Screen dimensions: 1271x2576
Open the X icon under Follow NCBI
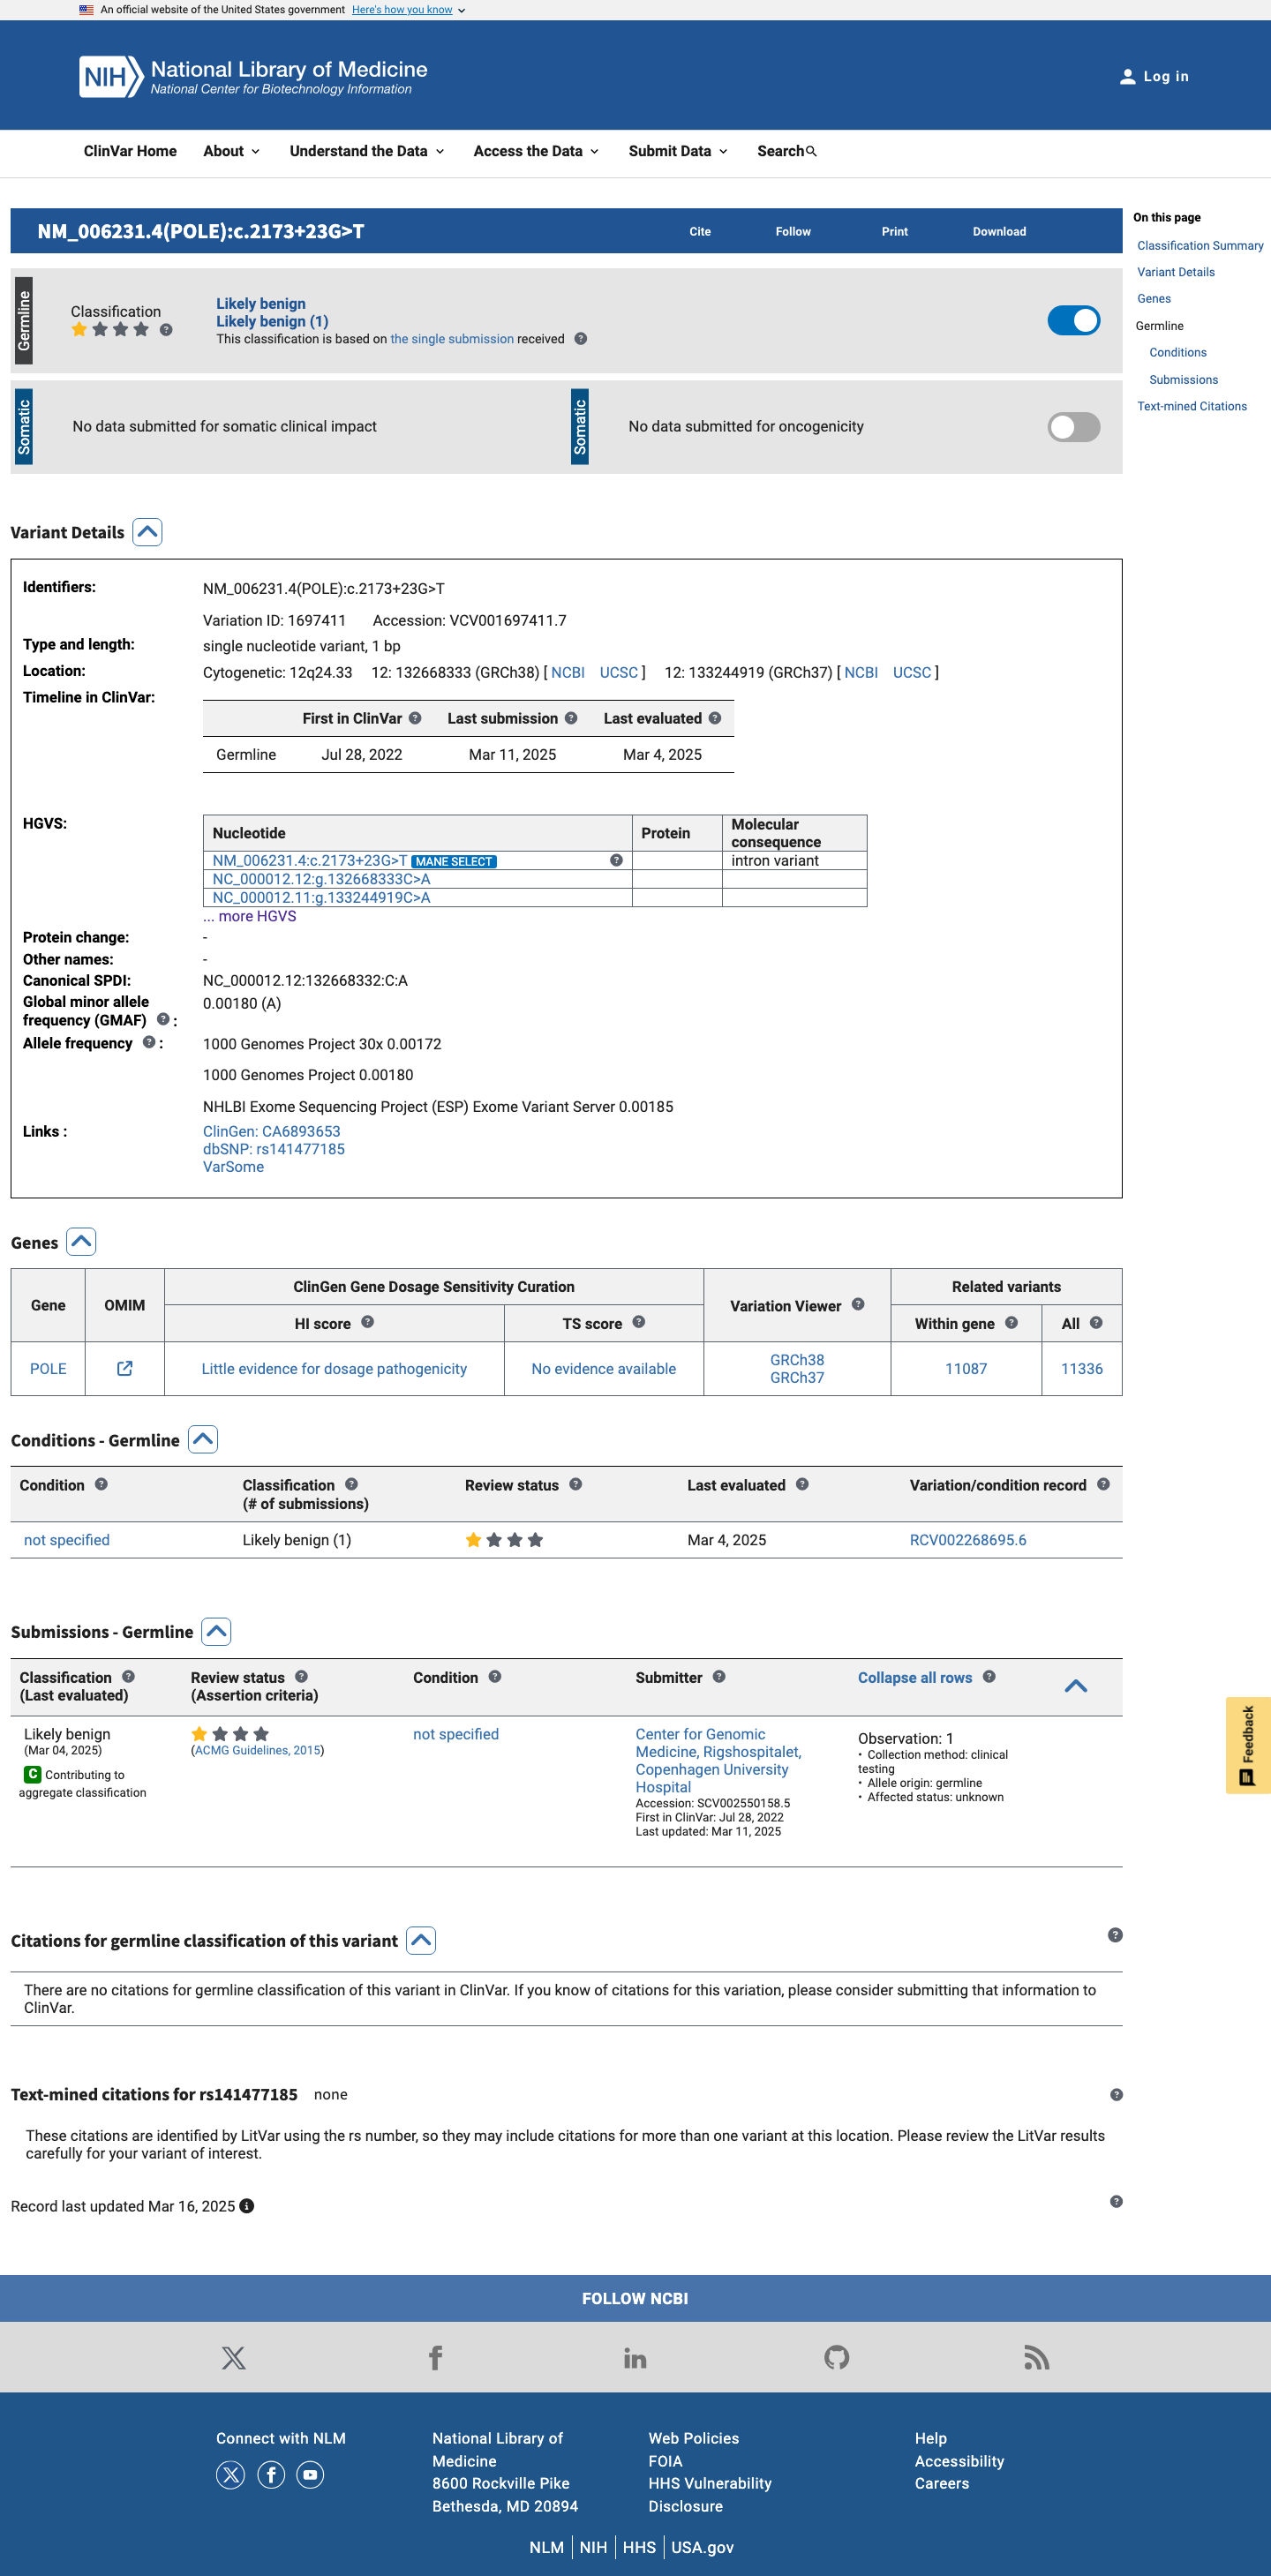click(x=233, y=2358)
